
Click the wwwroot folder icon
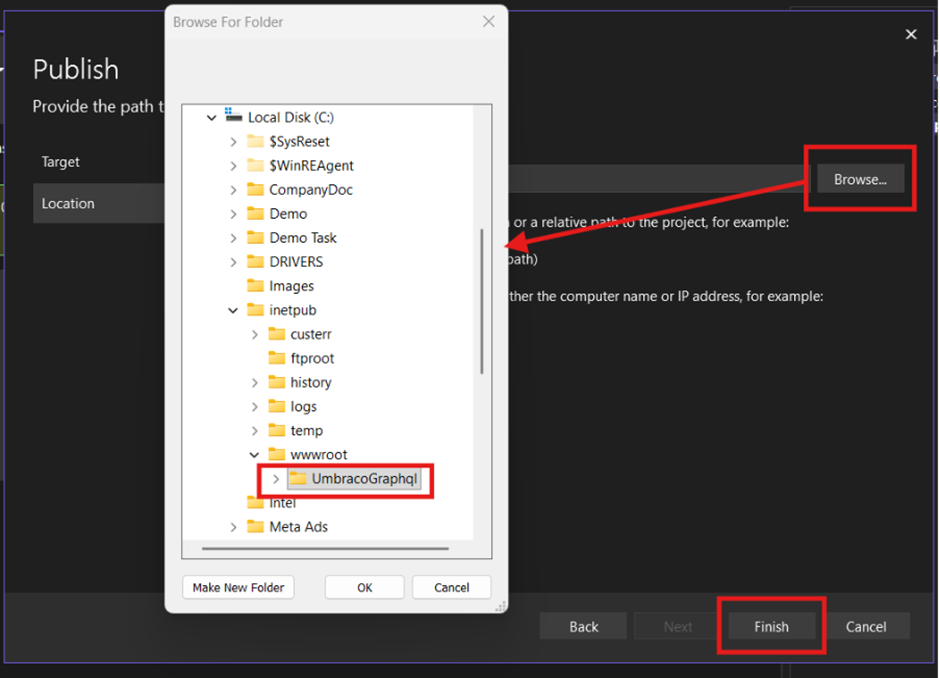[x=277, y=455]
